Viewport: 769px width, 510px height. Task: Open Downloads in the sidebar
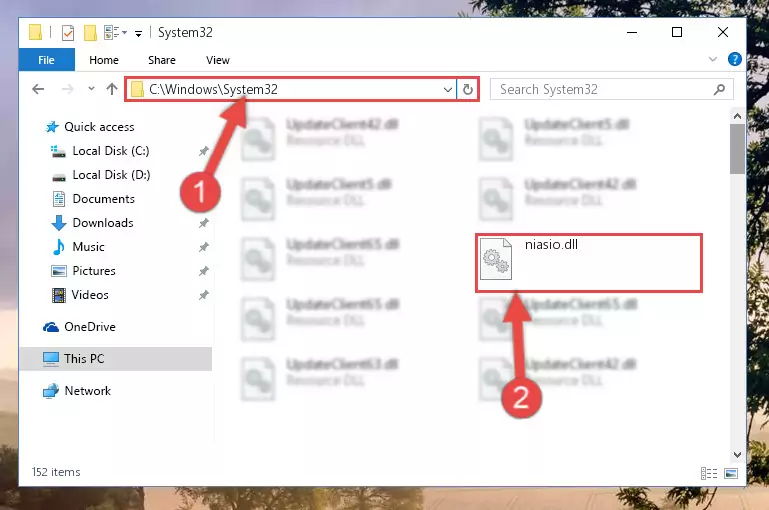click(x=103, y=223)
